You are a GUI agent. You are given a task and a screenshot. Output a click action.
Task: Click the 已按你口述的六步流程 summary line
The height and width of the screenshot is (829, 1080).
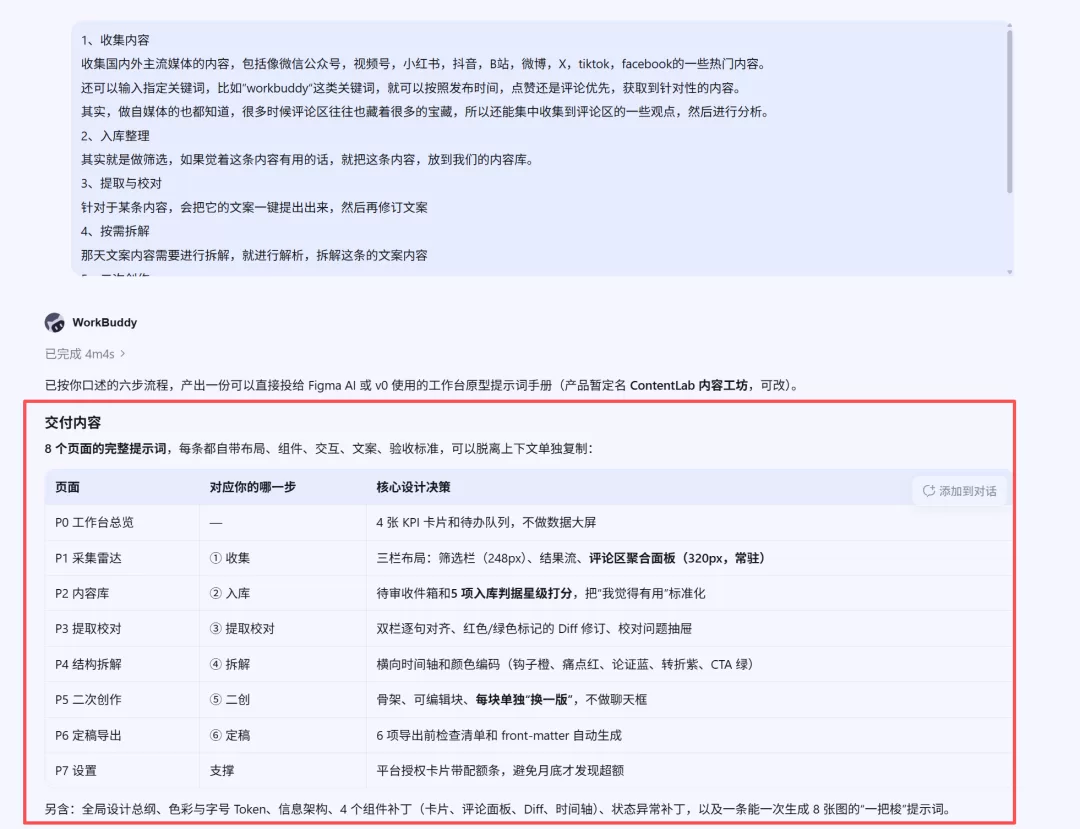(x=422, y=386)
